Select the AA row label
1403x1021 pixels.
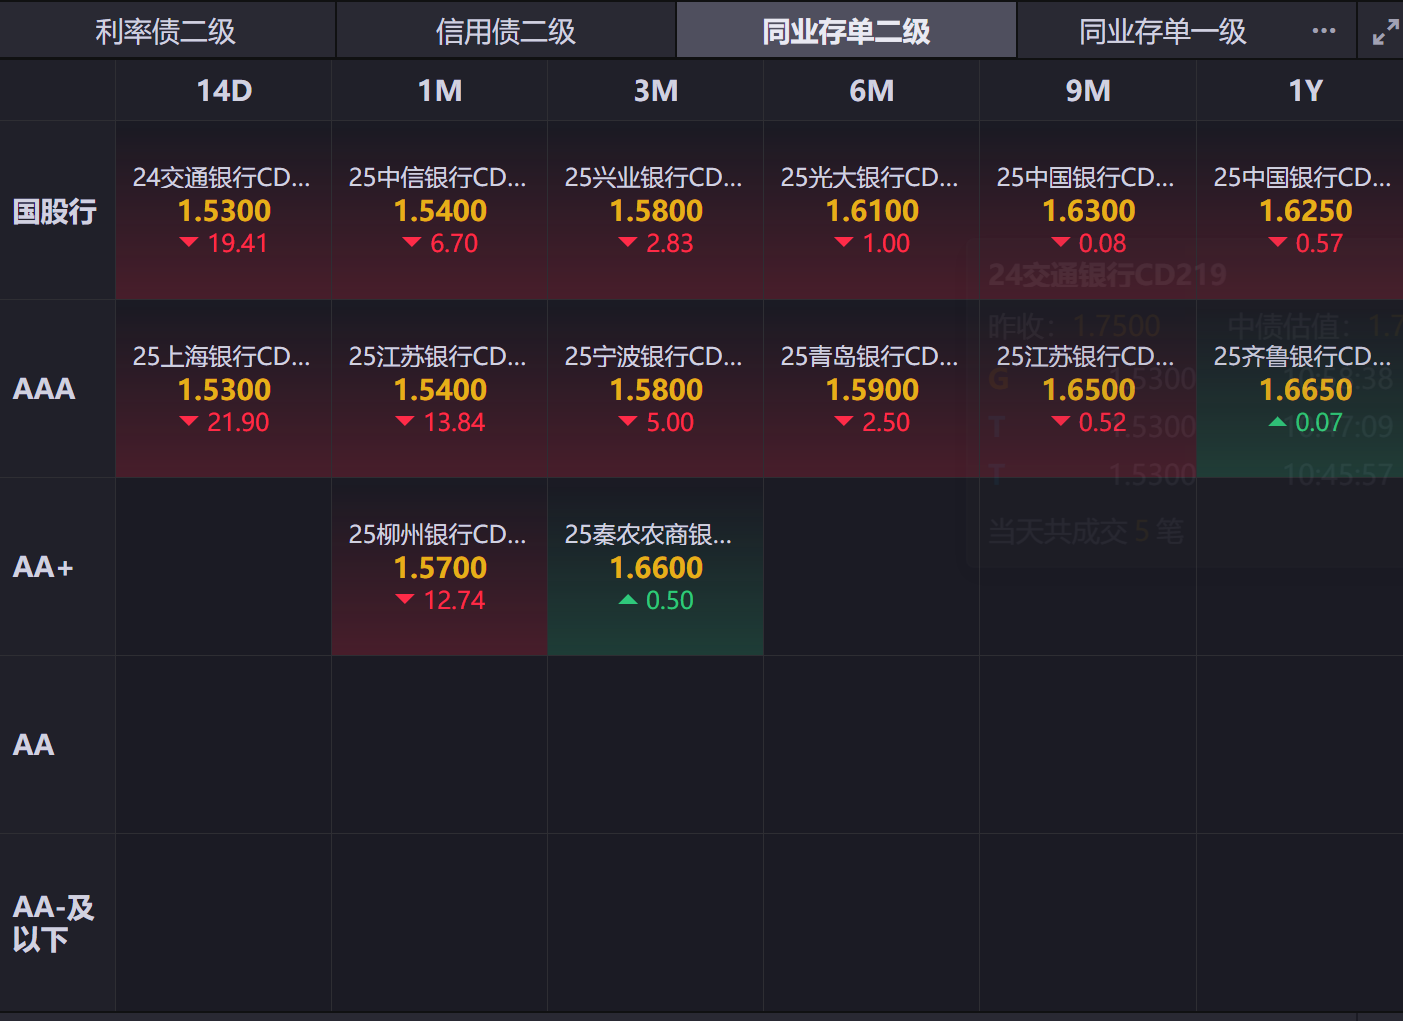[x=33, y=745]
